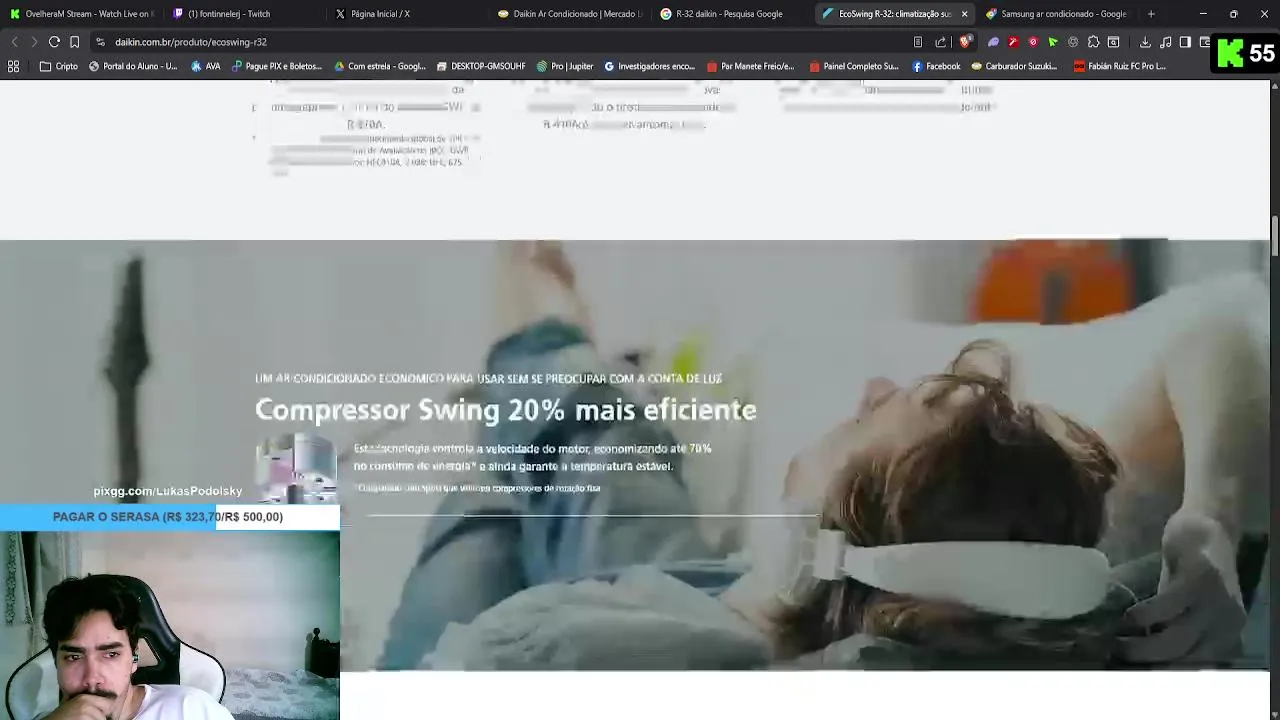Open Carburador Suzuki bookmark

[x=1014, y=66]
